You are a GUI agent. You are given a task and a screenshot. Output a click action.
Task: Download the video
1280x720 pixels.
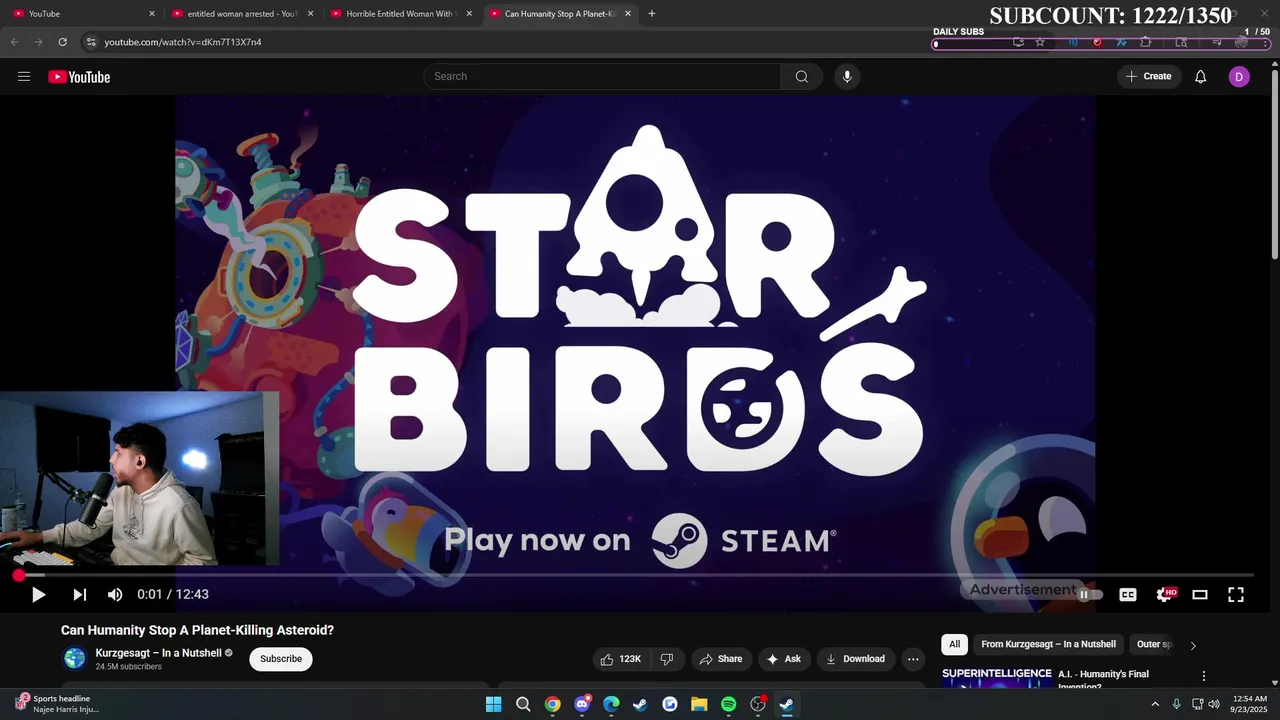coord(856,659)
